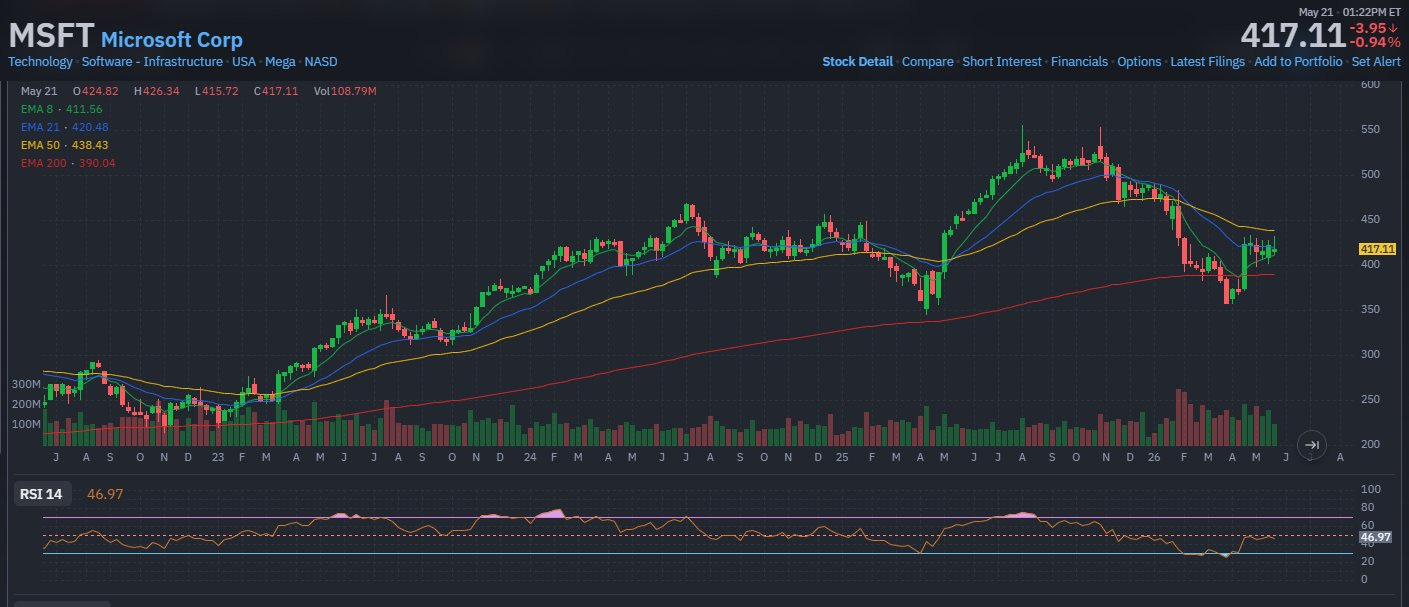This screenshot has width=1409, height=607.
Task: Click the 26 year marker on time axis
Action: pos(1156,457)
